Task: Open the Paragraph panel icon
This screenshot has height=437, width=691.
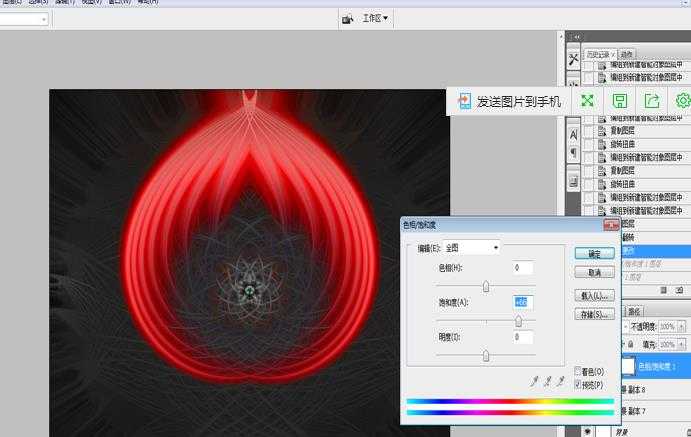Action: pyautogui.click(x=573, y=152)
